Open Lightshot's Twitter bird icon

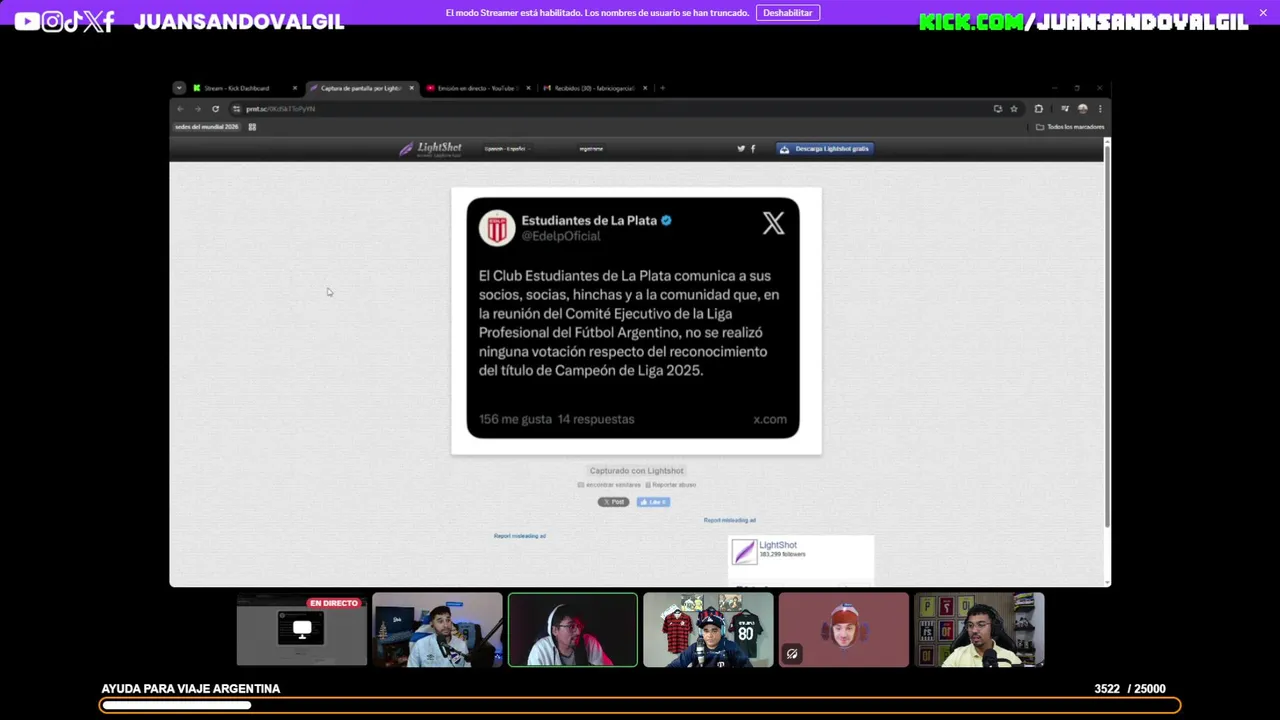coord(741,149)
